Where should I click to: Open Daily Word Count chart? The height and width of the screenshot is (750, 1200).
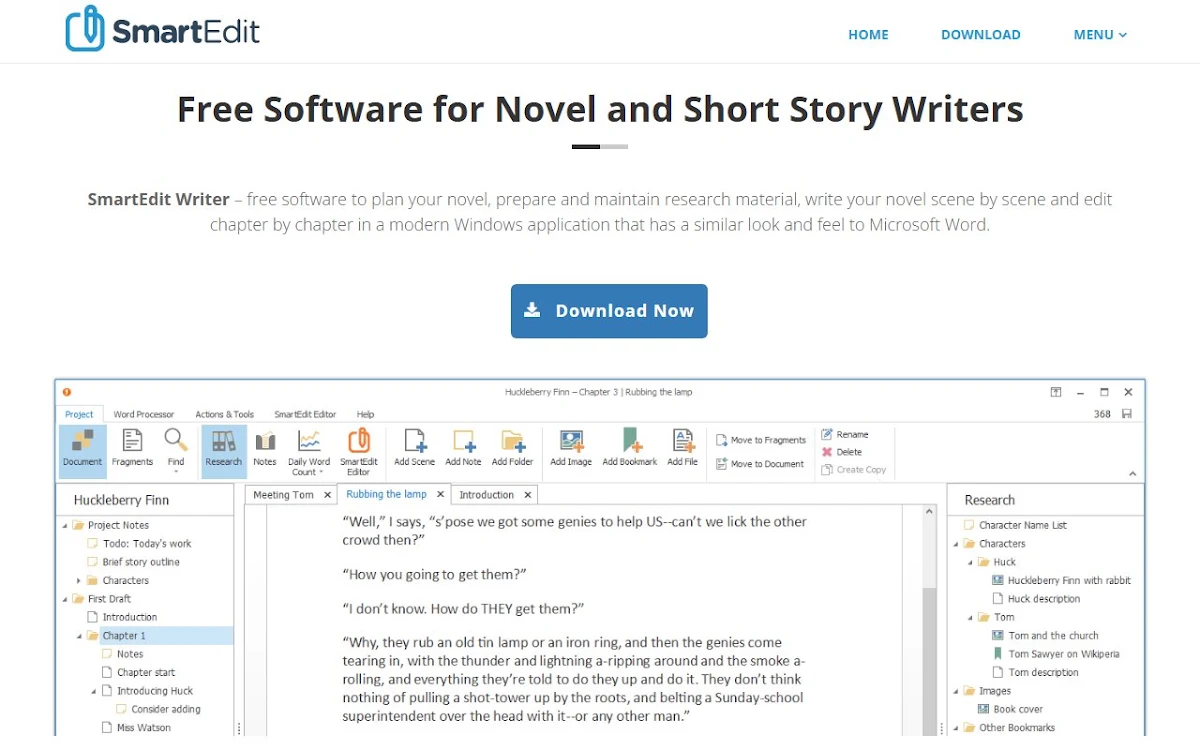(309, 451)
